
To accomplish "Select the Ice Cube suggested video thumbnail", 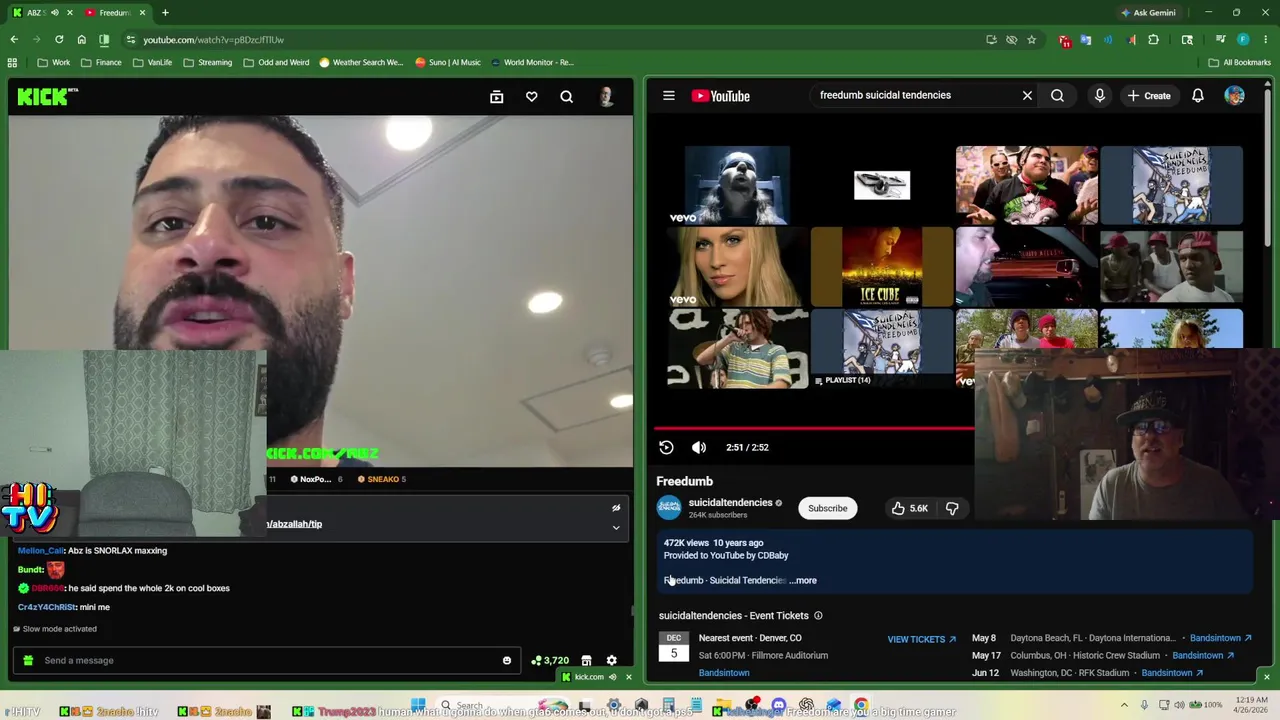I will 881,266.
